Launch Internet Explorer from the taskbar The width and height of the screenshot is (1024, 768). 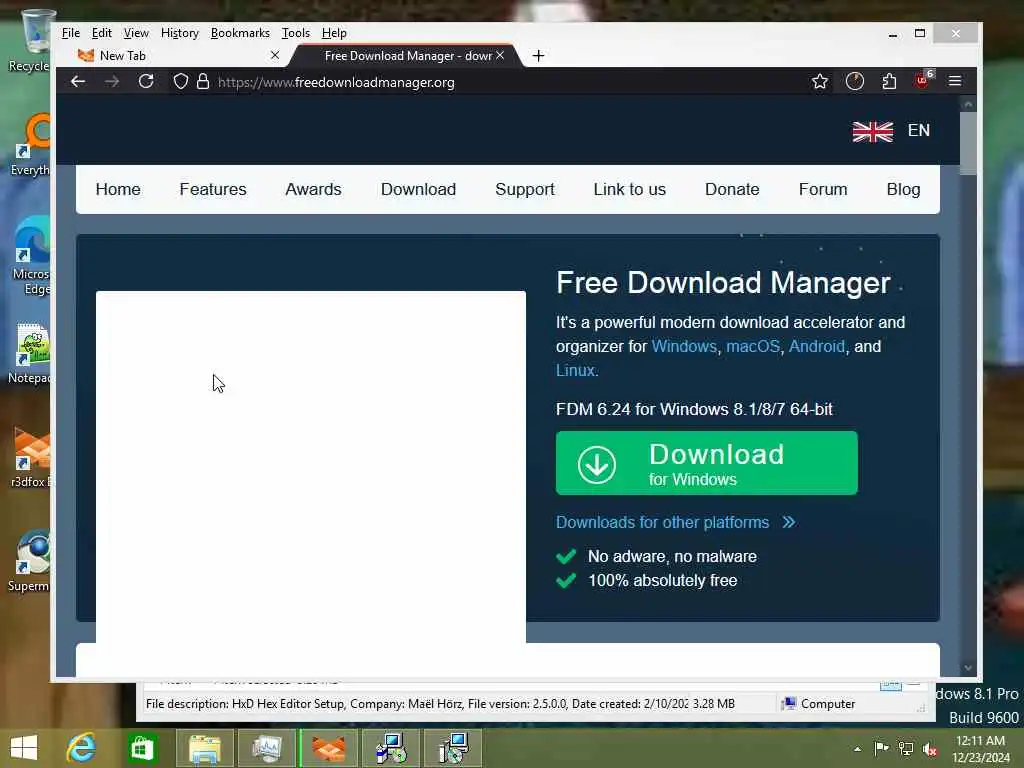coord(81,748)
